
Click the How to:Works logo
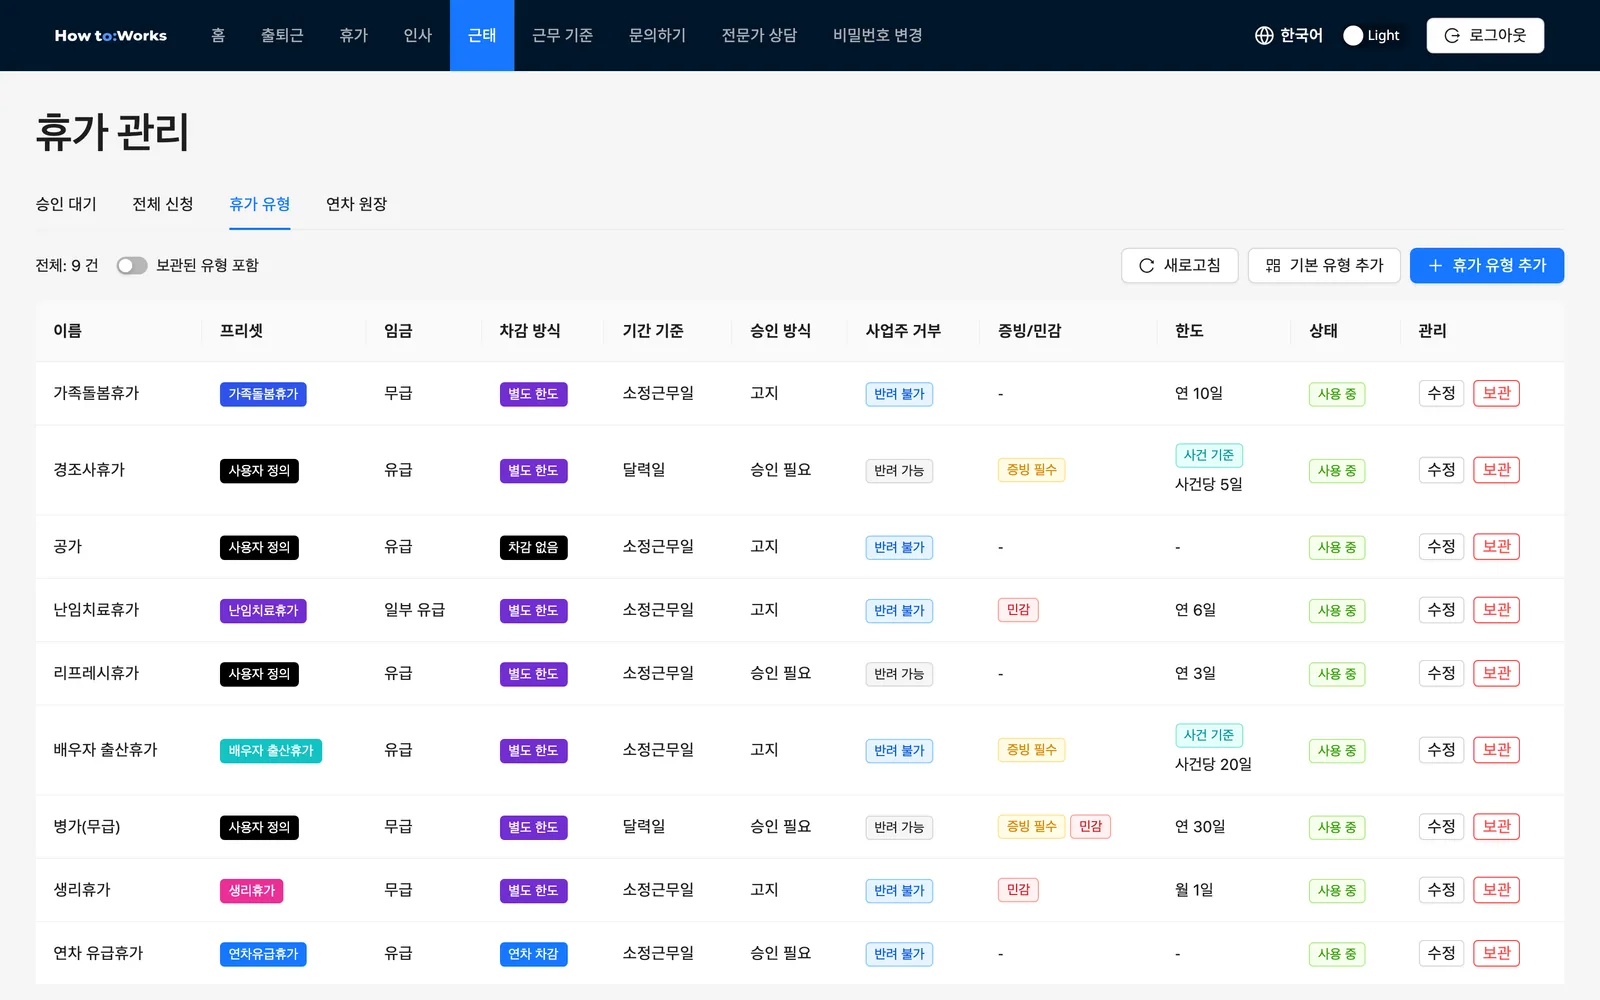[x=111, y=35]
